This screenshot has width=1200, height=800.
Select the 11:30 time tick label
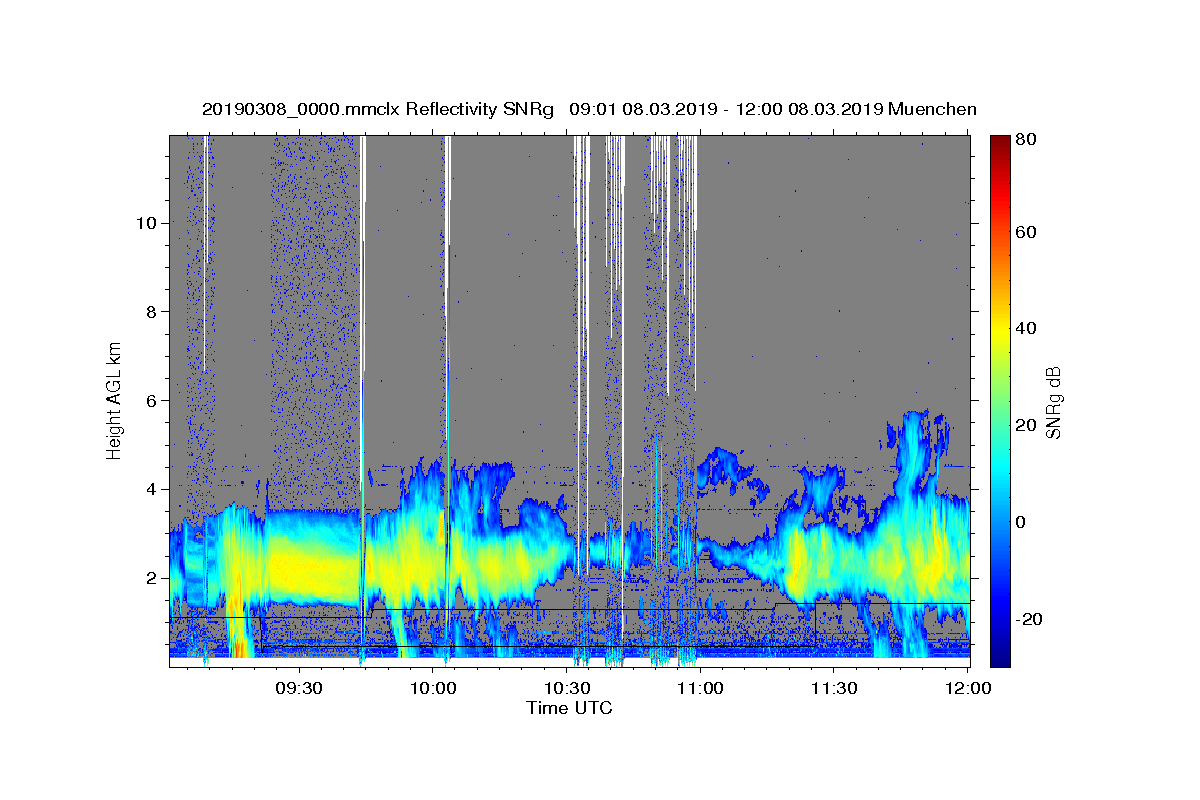[833, 688]
